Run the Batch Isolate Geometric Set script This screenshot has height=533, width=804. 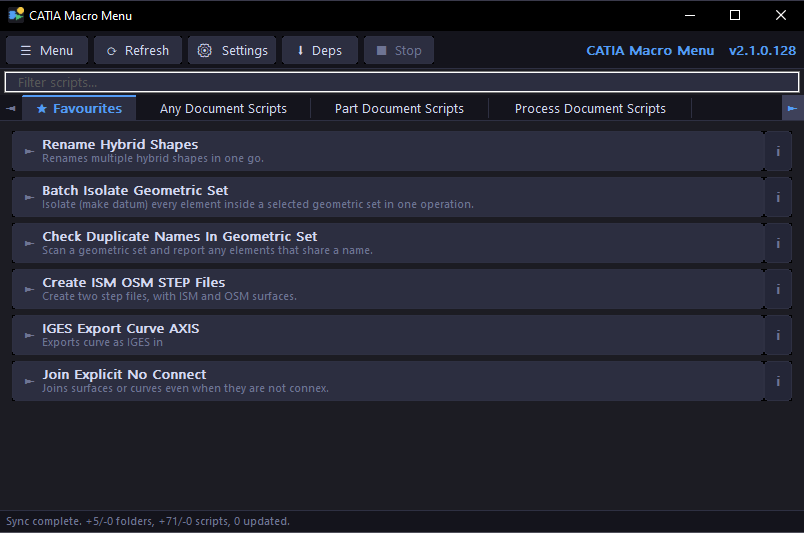[x=388, y=197]
